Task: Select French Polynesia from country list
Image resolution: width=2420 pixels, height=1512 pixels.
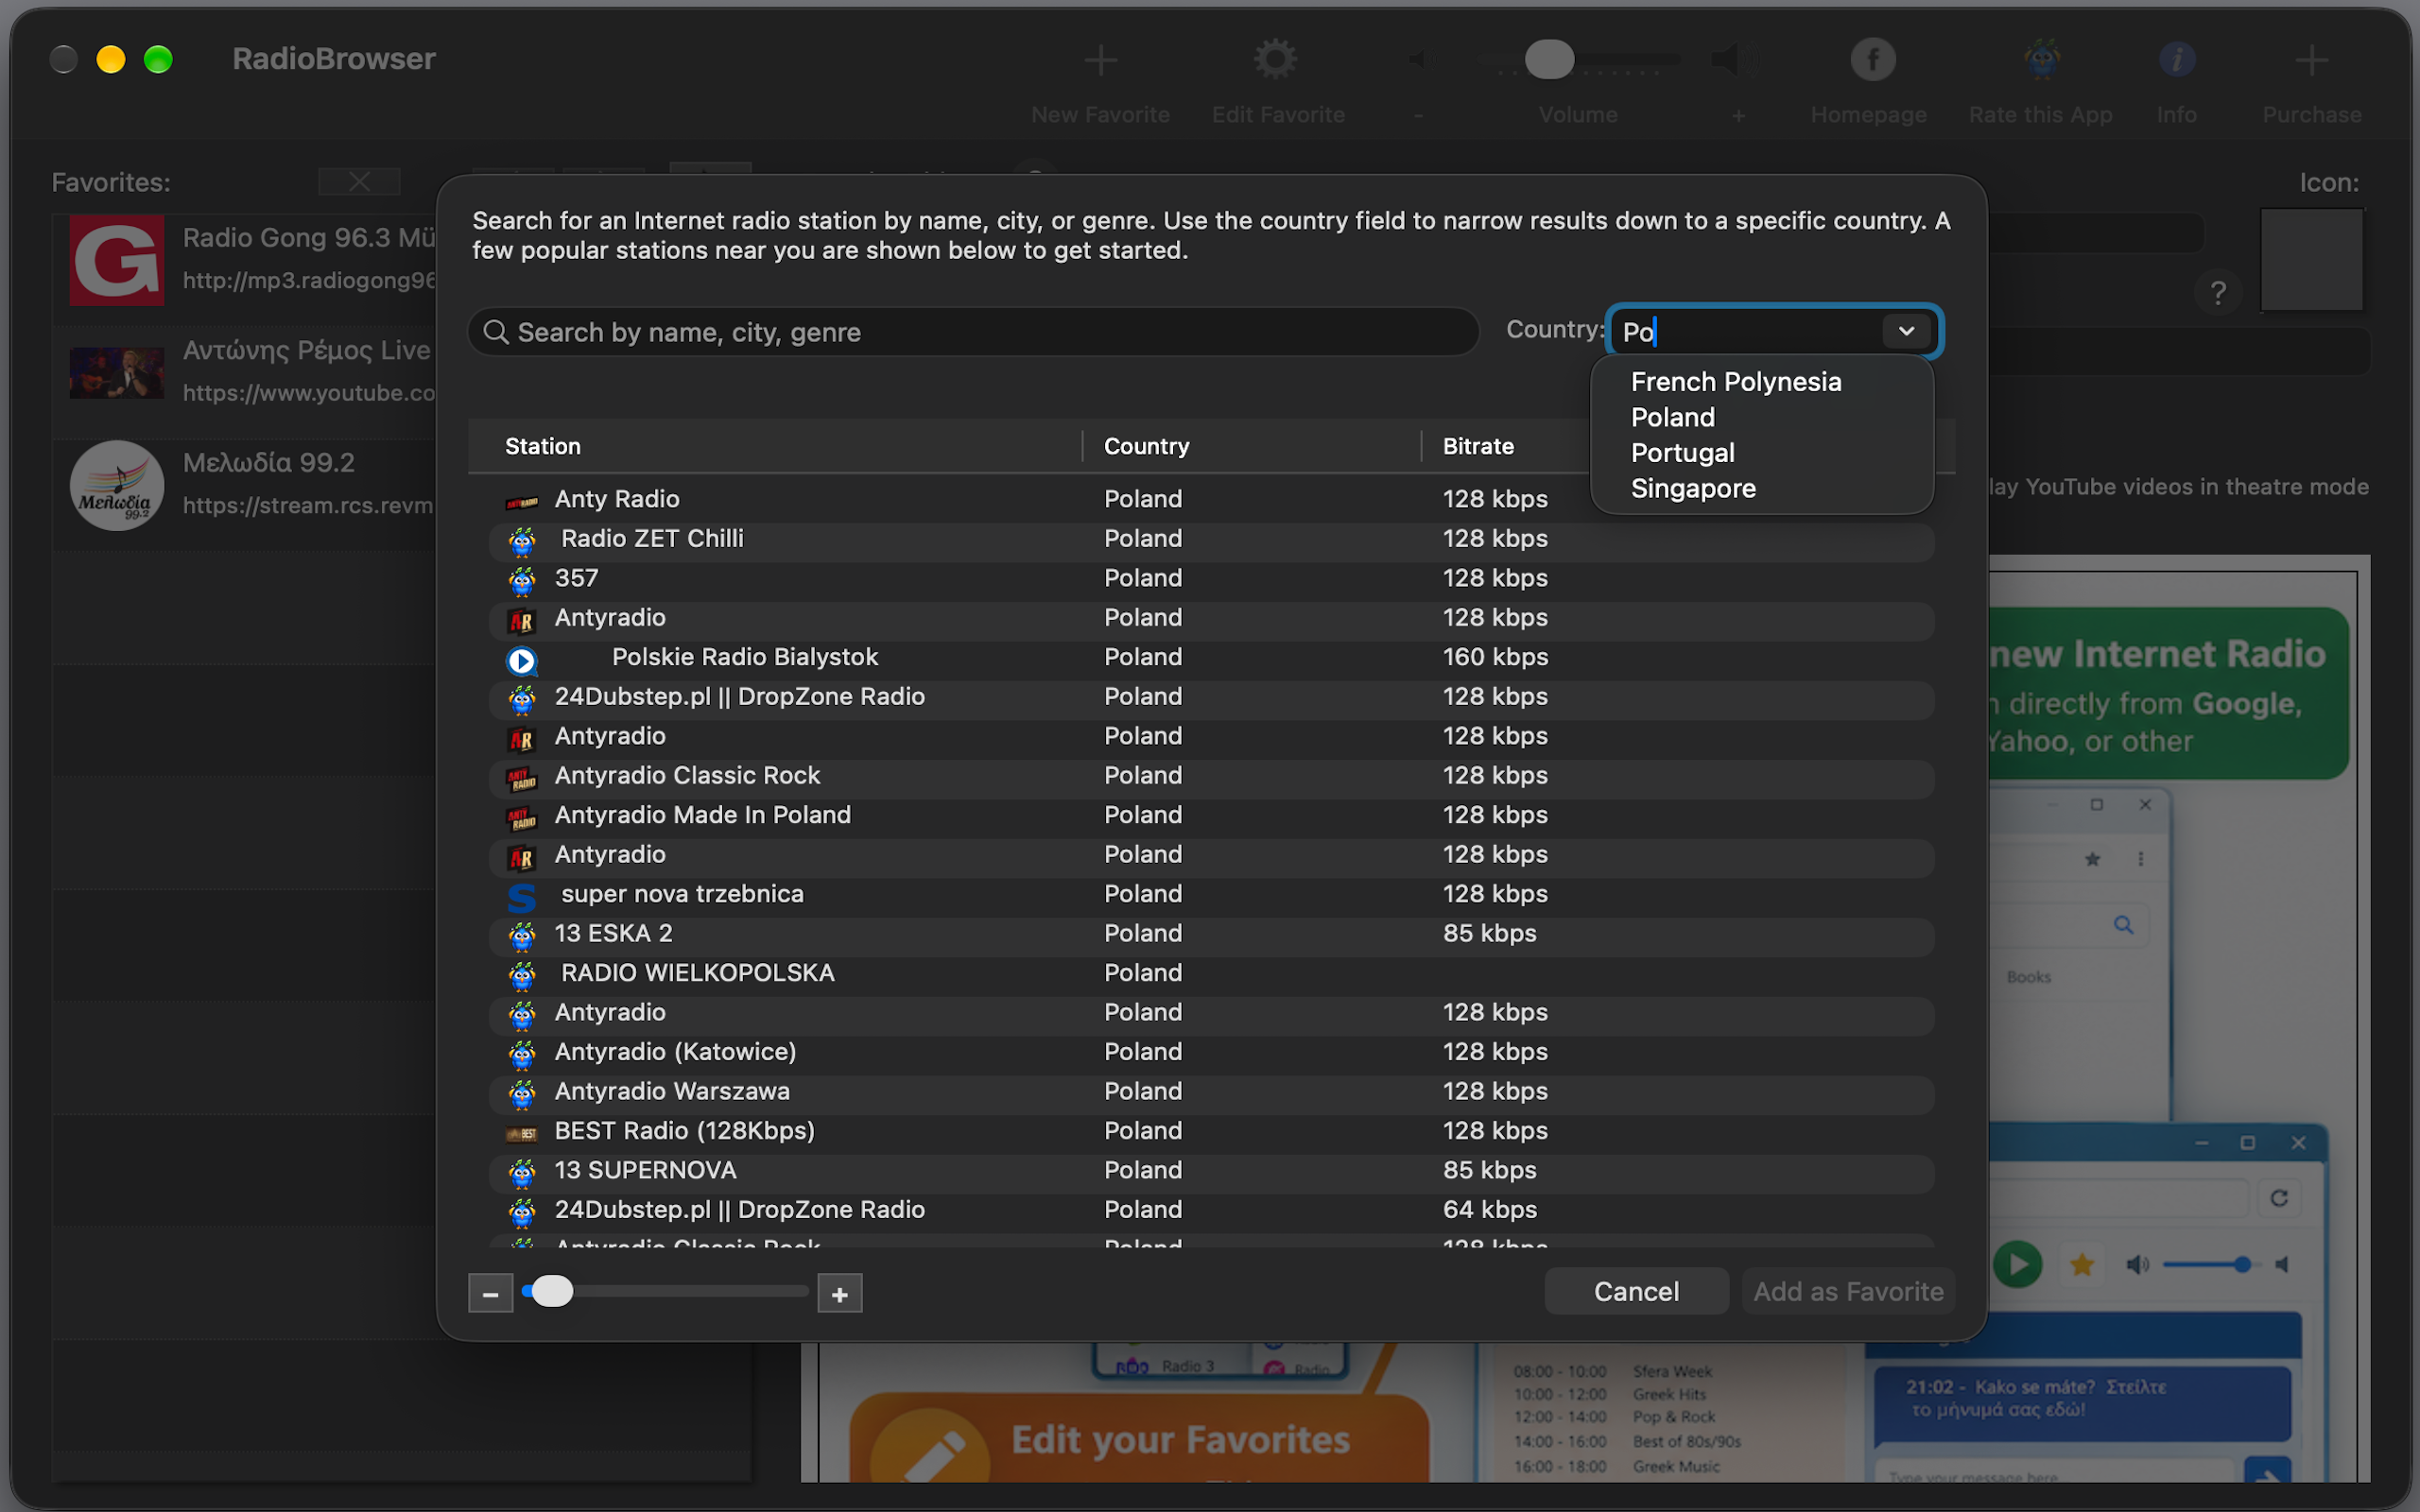Action: 1735,382
